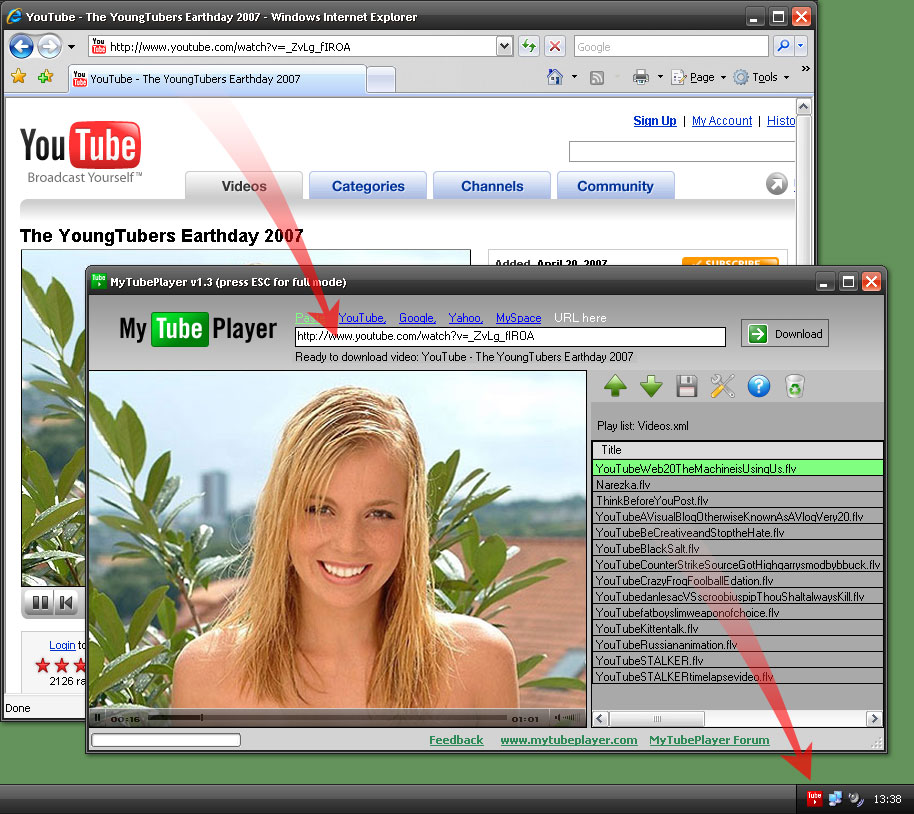Click the RSS feeds icon

(596, 78)
